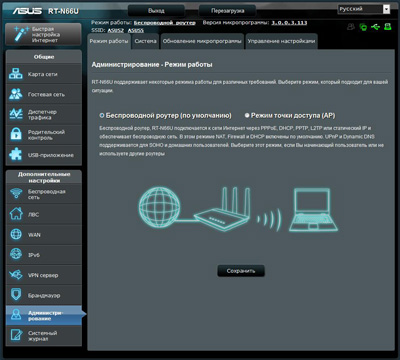Image resolution: width=400 pixels, height=360 pixels.
Task: Click the Беспроводной роутер mode link
Action: tap(164, 23)
